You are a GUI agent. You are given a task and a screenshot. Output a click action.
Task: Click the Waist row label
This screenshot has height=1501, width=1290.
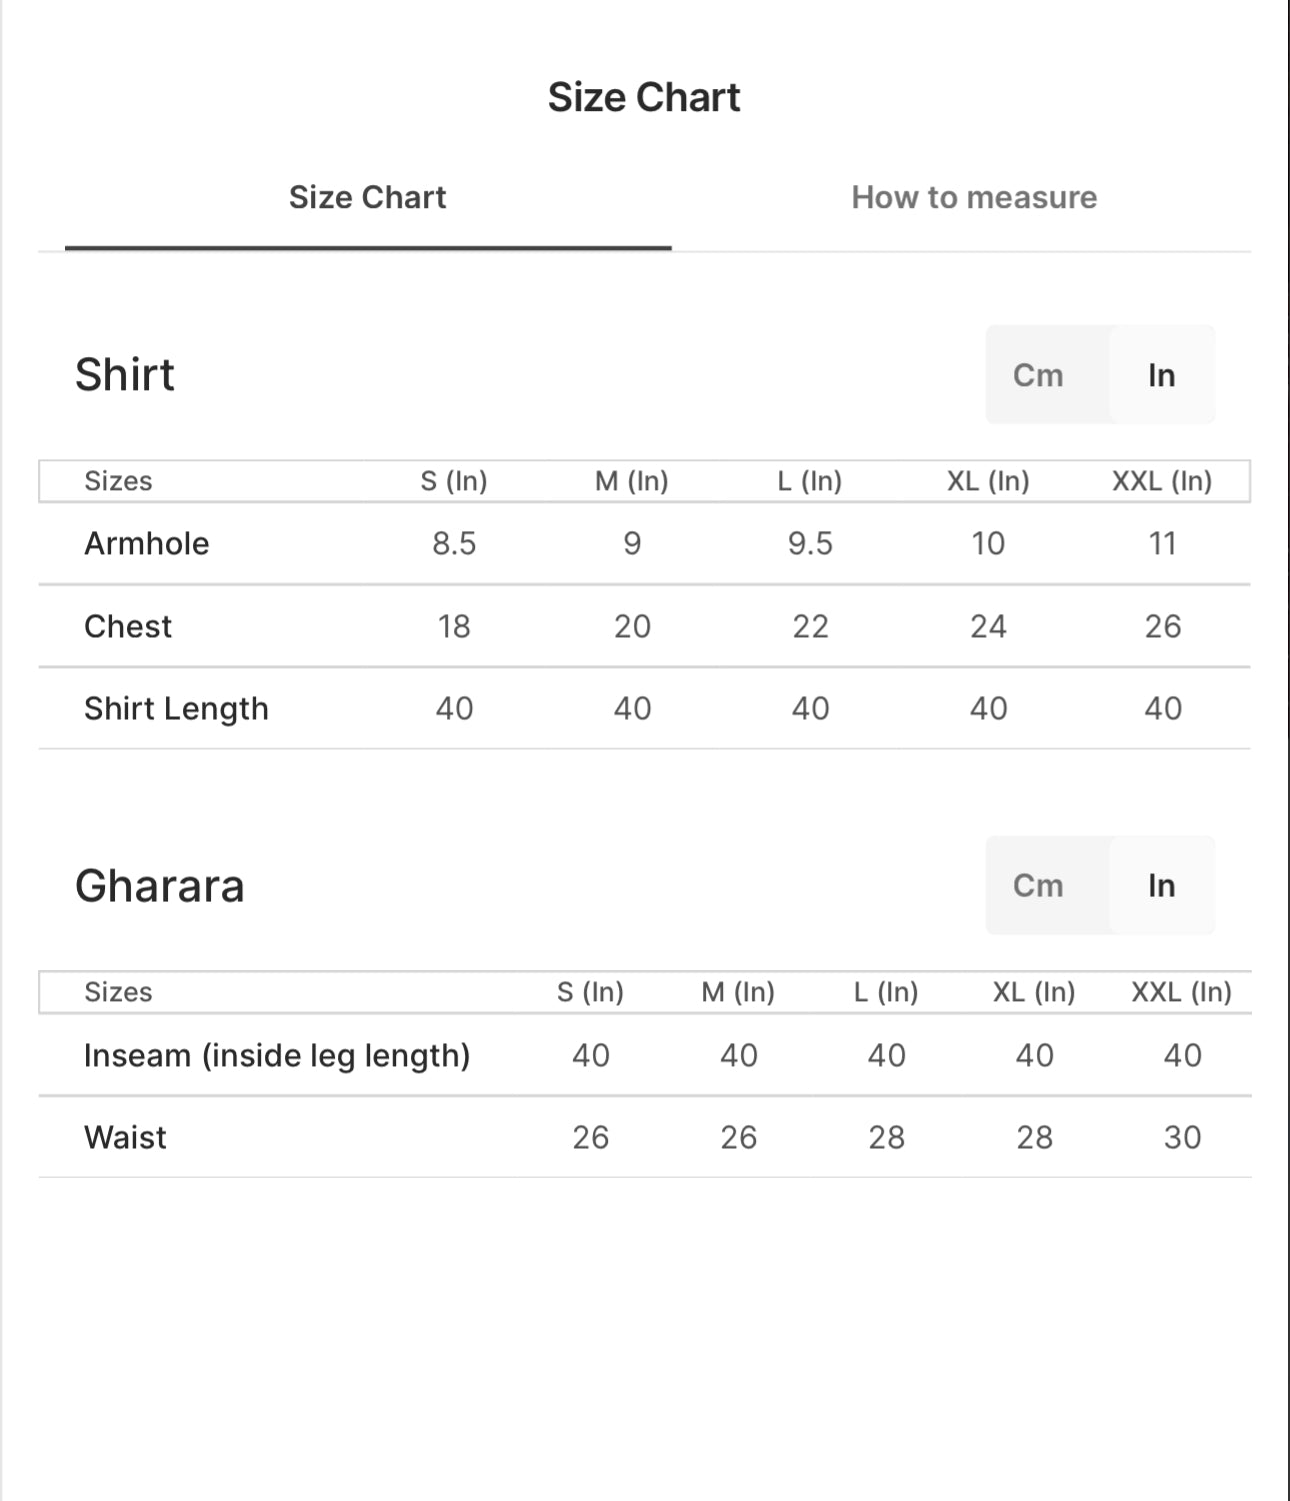(125, 1137)
